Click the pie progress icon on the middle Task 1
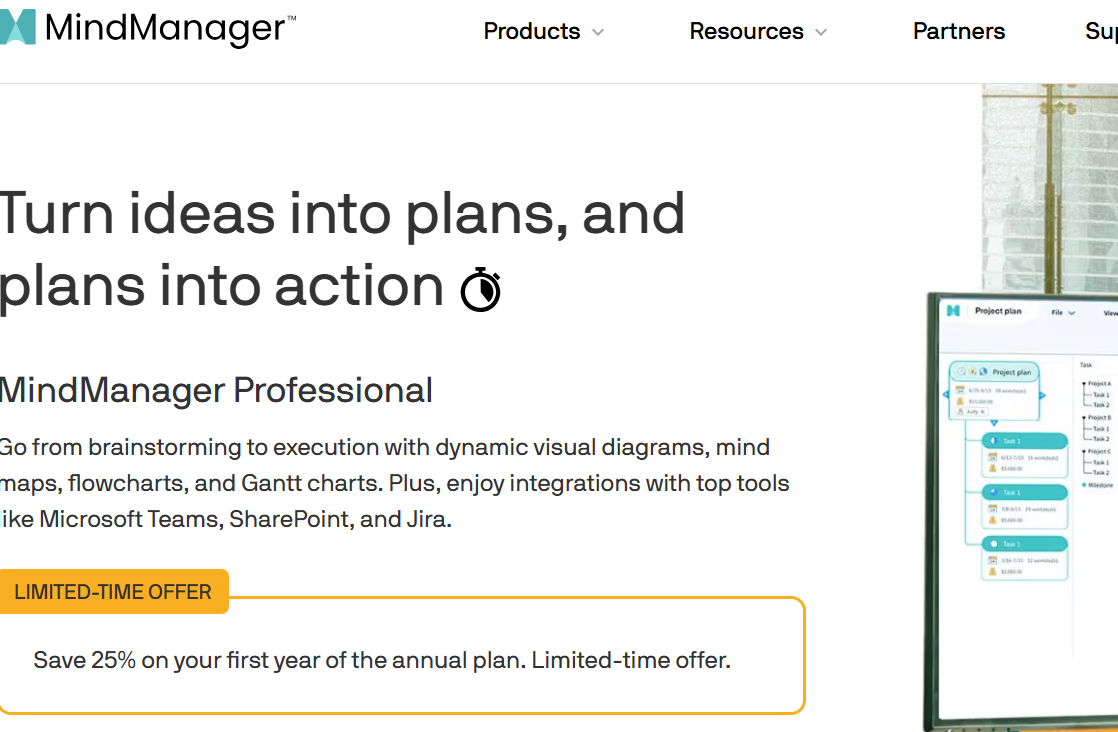The image size is (1118, 732). click(994, 492)
